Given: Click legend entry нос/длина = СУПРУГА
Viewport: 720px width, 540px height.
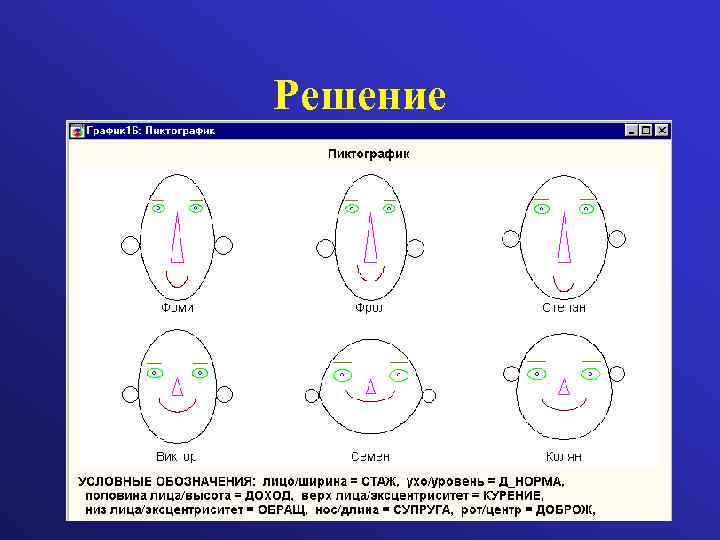Looking at the screenshot, I should (x=384, y=510).
